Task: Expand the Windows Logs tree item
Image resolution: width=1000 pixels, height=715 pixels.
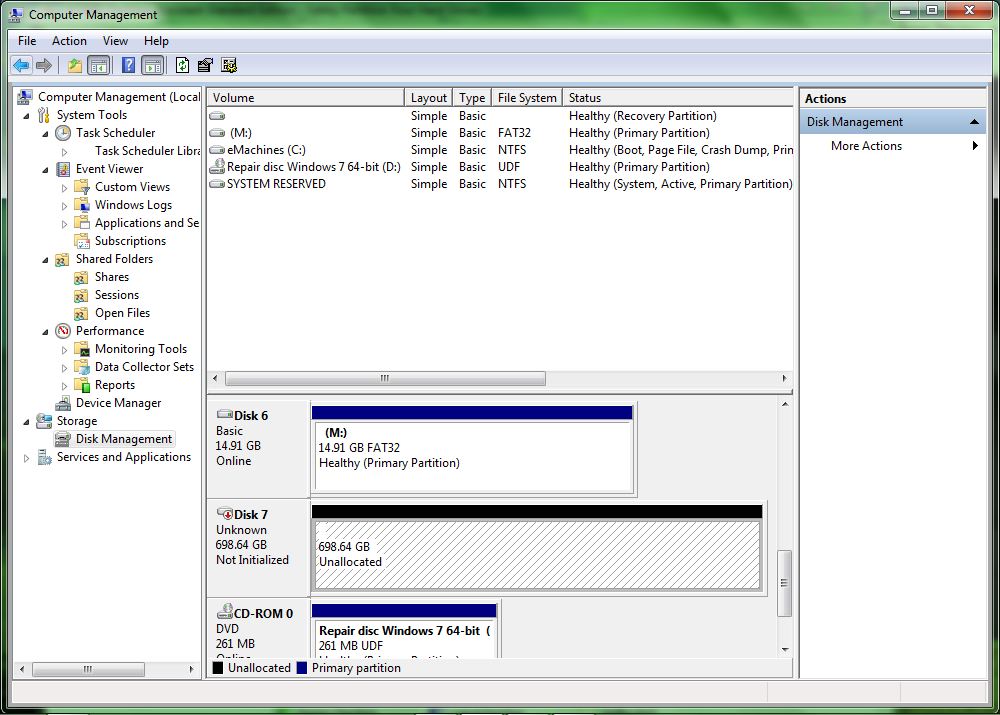Action: pos(63,204)
